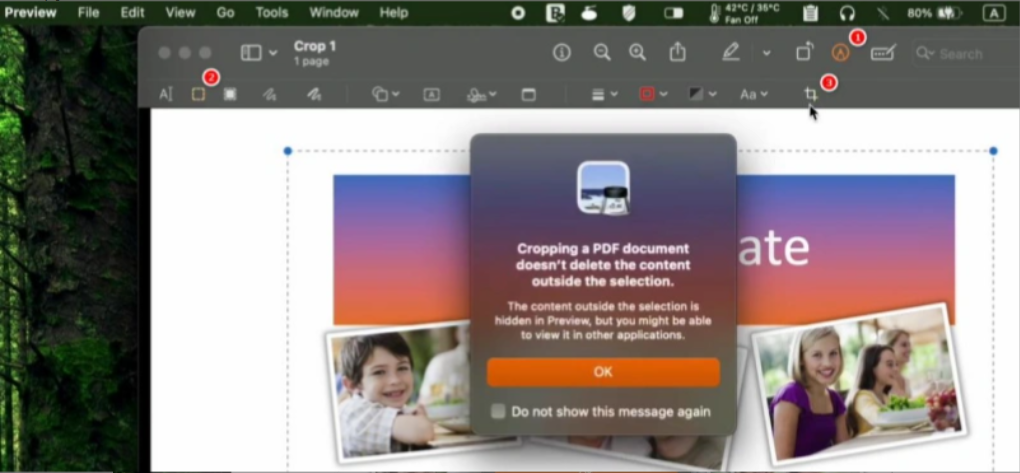Open the Sidebar view dropdown
The image size is (1020, 473).
[258, 53]
